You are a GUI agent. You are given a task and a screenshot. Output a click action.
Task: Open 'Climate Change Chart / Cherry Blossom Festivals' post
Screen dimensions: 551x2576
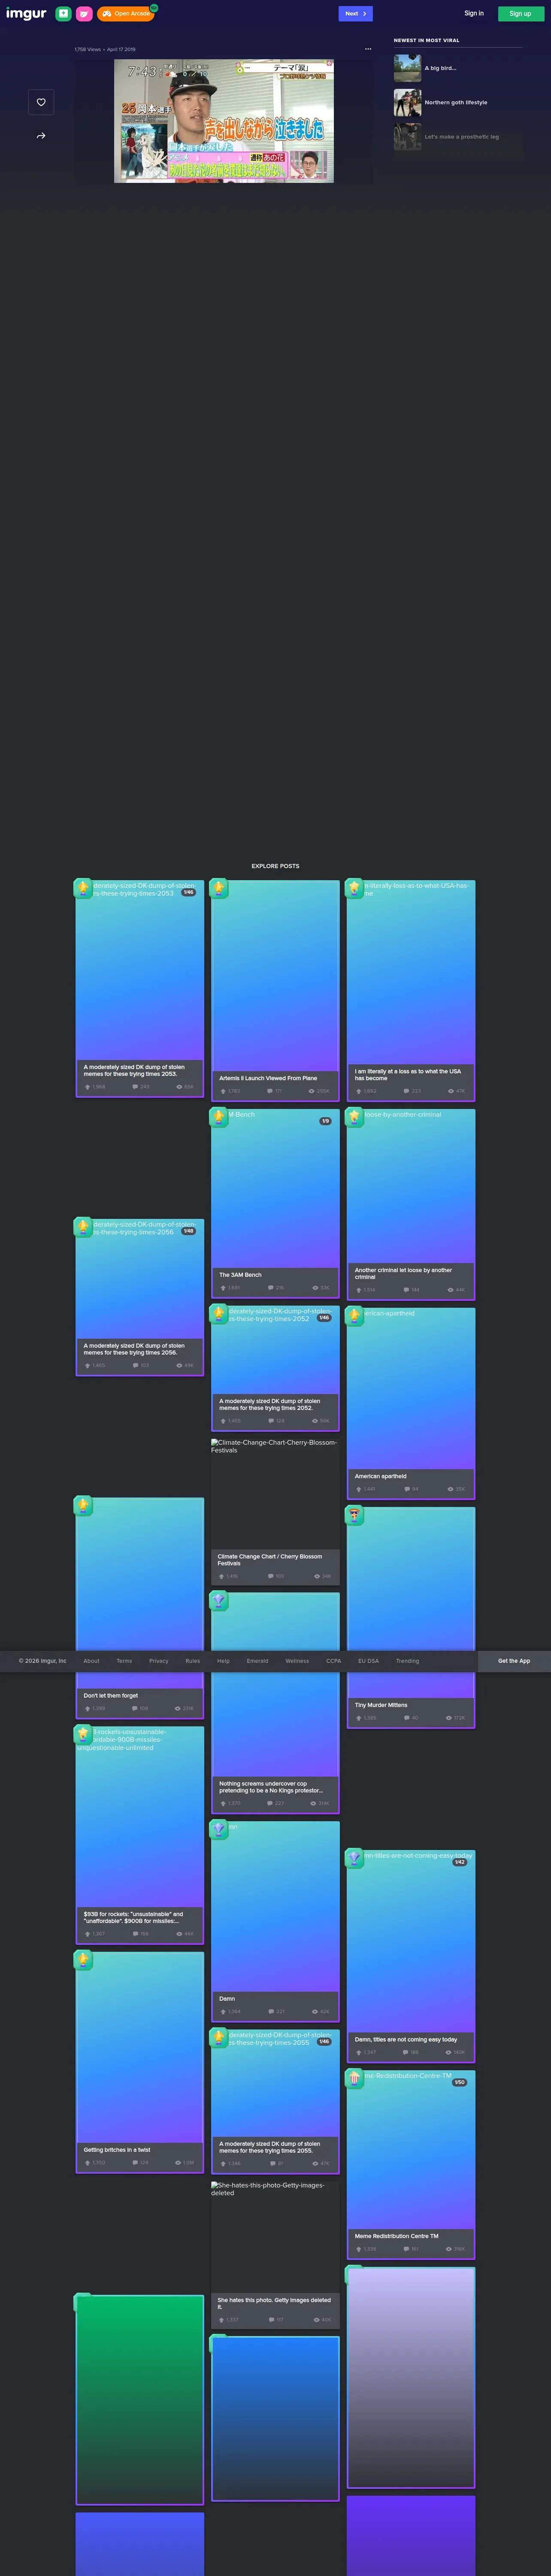coord(270,1560)
